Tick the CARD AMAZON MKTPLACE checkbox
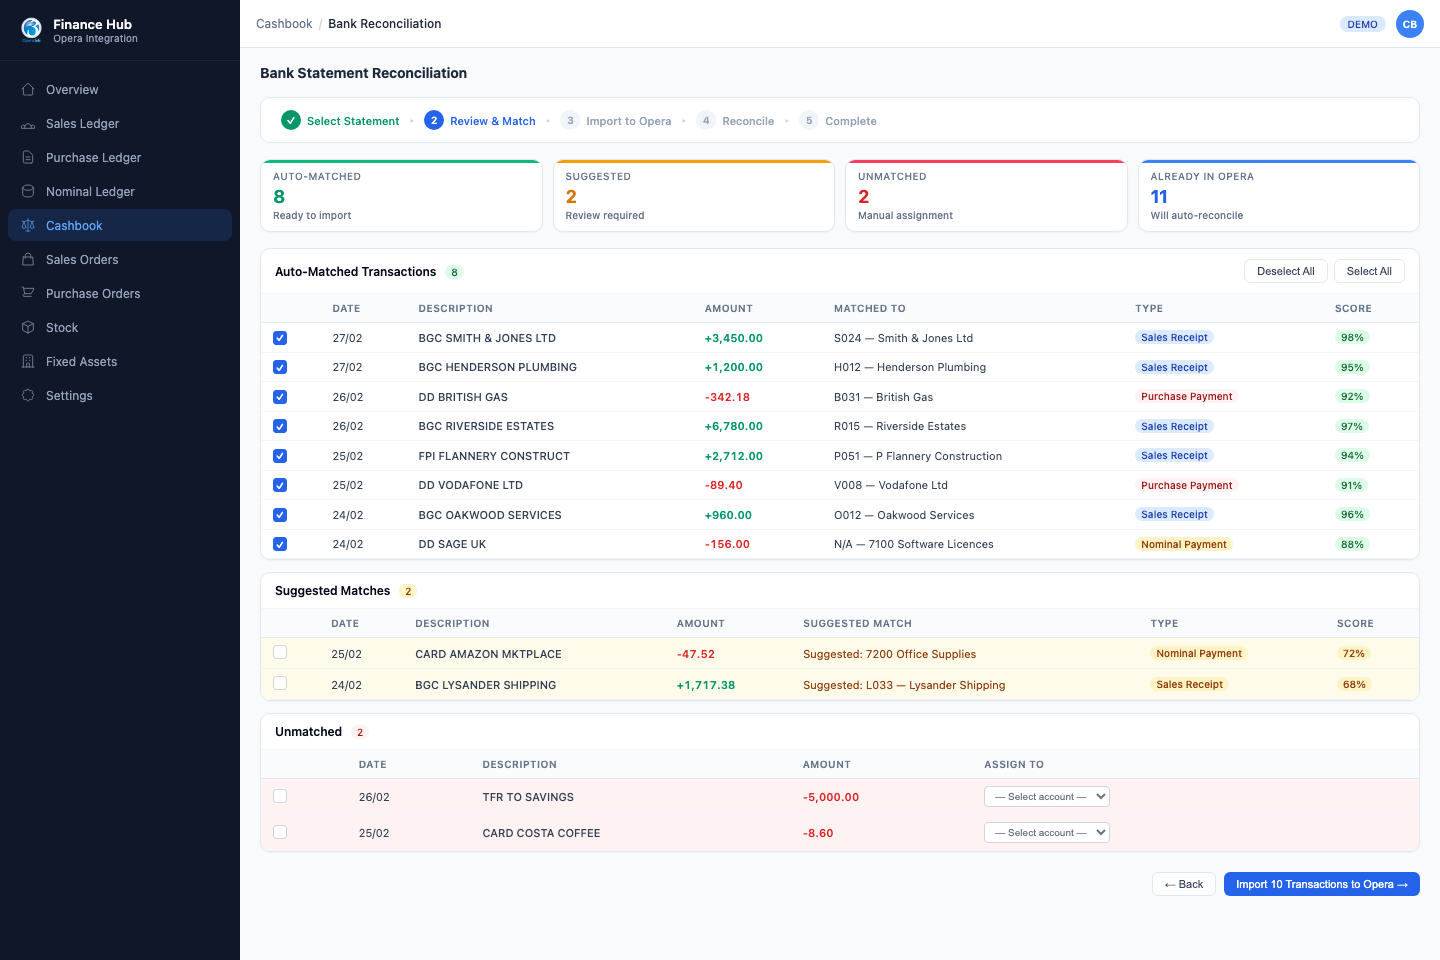The width and height of the screenshot is (1440, 960). pyautogui.click(x=280, y=653)
